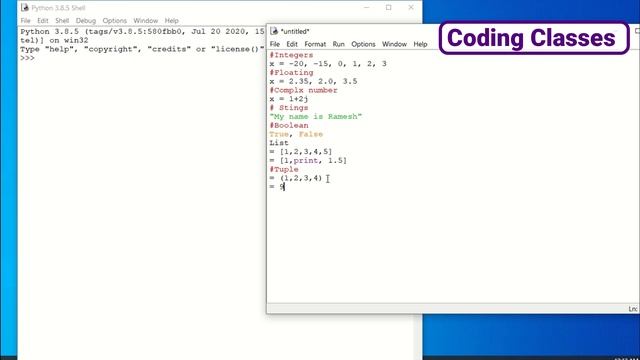
Task: Click the line x = -20, -15, 0, 1, 2, 3
Action: tap(328, 64)
